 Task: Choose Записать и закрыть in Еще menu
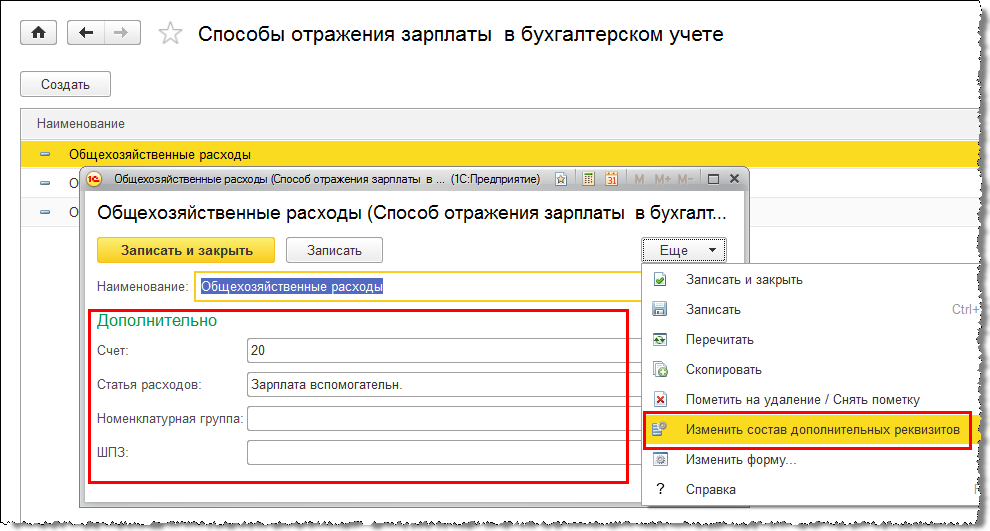744,280
